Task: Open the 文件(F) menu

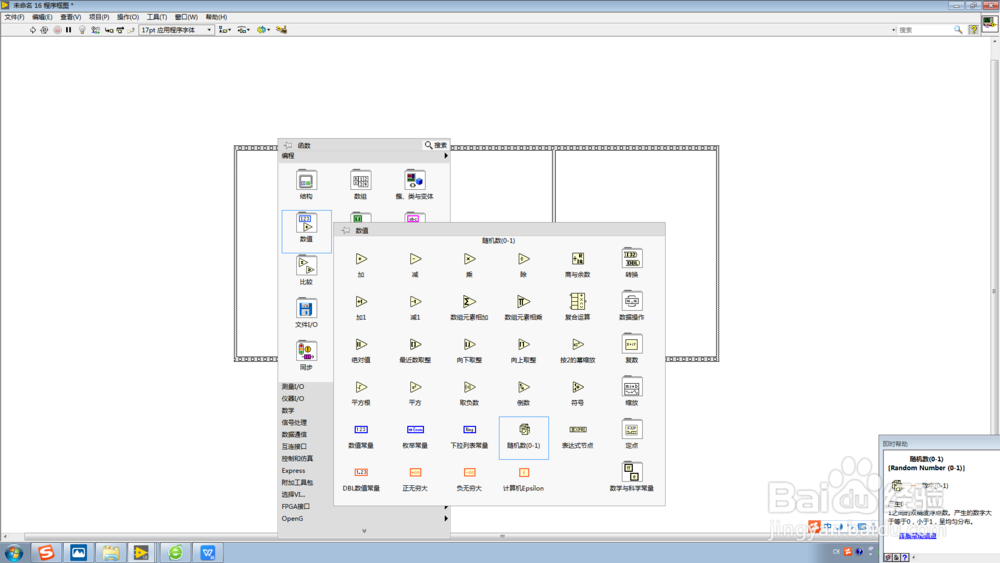Action: click(14, 17)
